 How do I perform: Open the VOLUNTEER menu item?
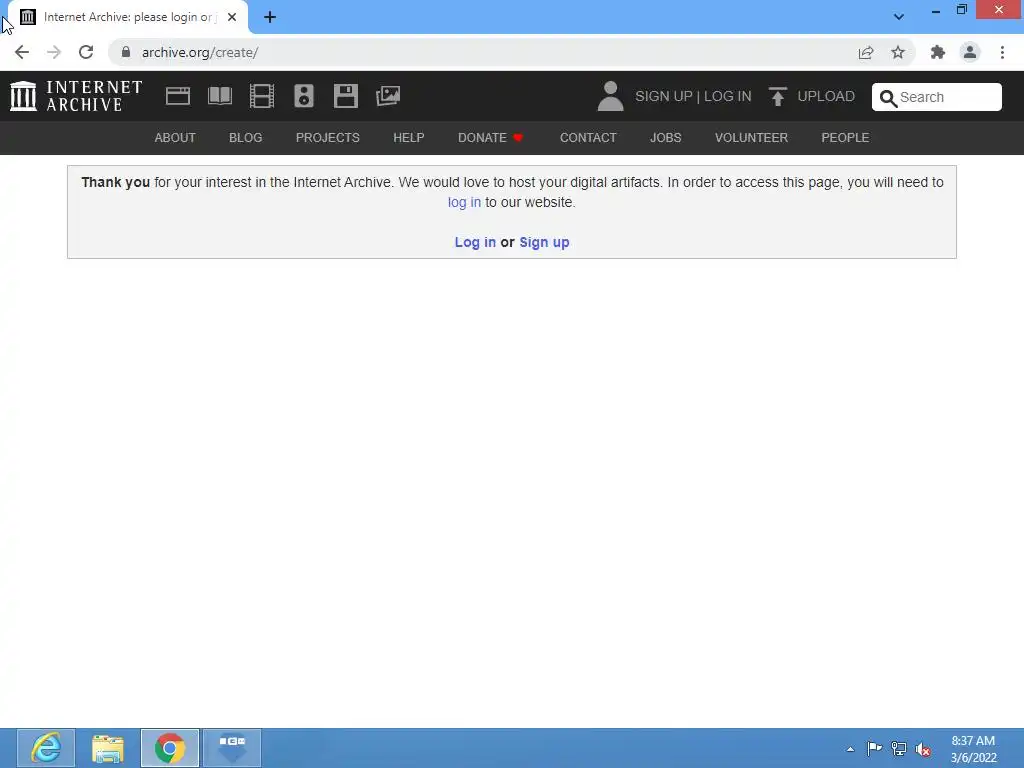(x=751, y=138)
